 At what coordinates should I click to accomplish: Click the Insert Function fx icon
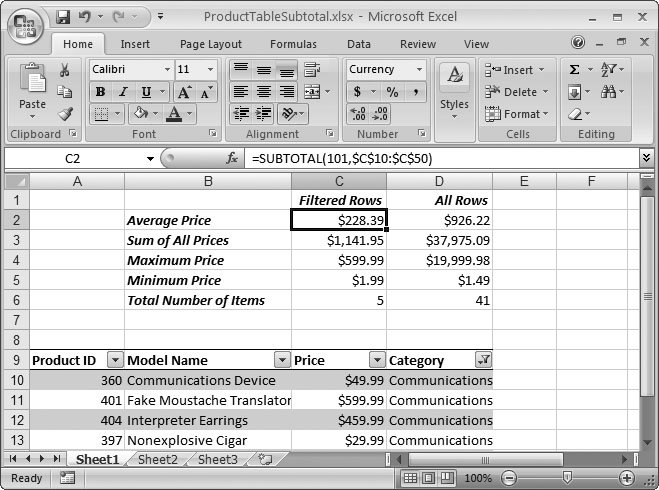tap(232, 158)
